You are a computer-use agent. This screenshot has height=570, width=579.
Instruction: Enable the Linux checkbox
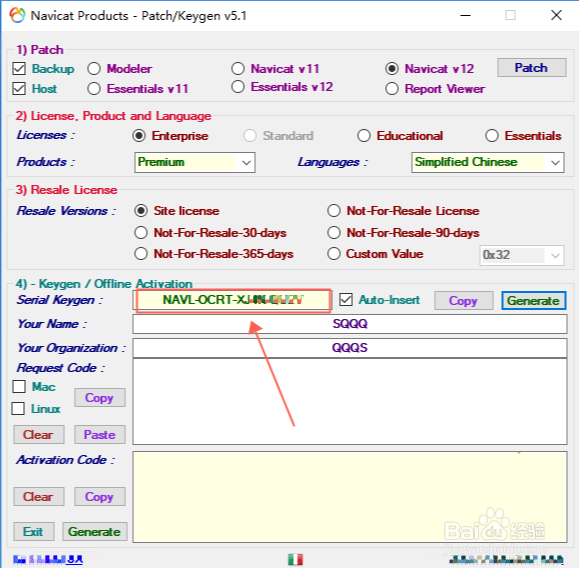(18, 409)
